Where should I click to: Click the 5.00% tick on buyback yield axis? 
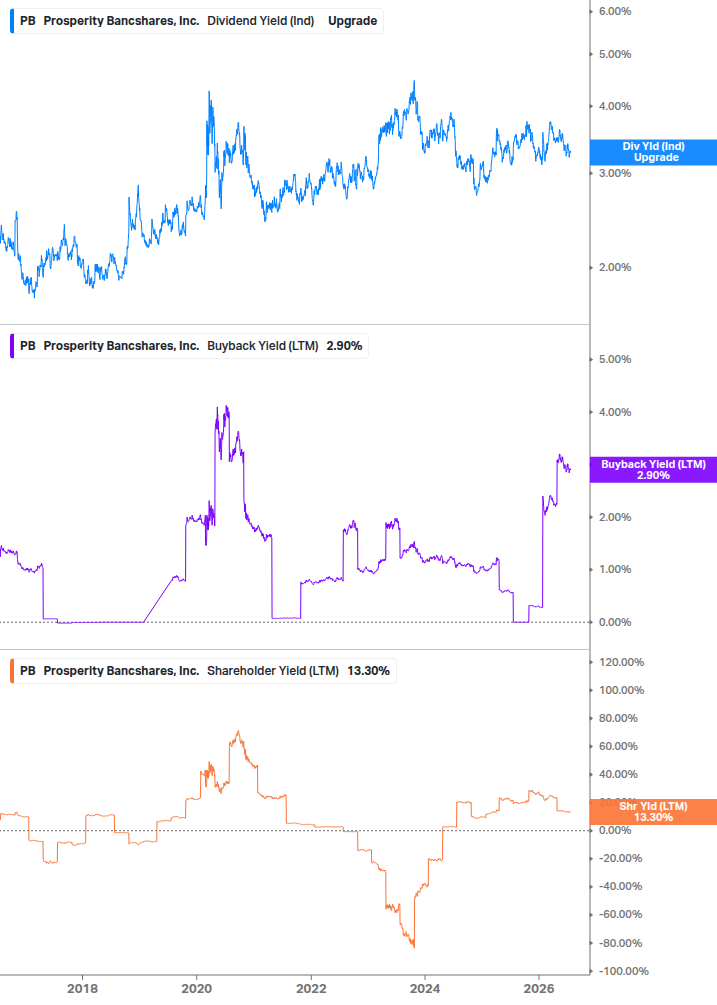click(x=614, y=360)
